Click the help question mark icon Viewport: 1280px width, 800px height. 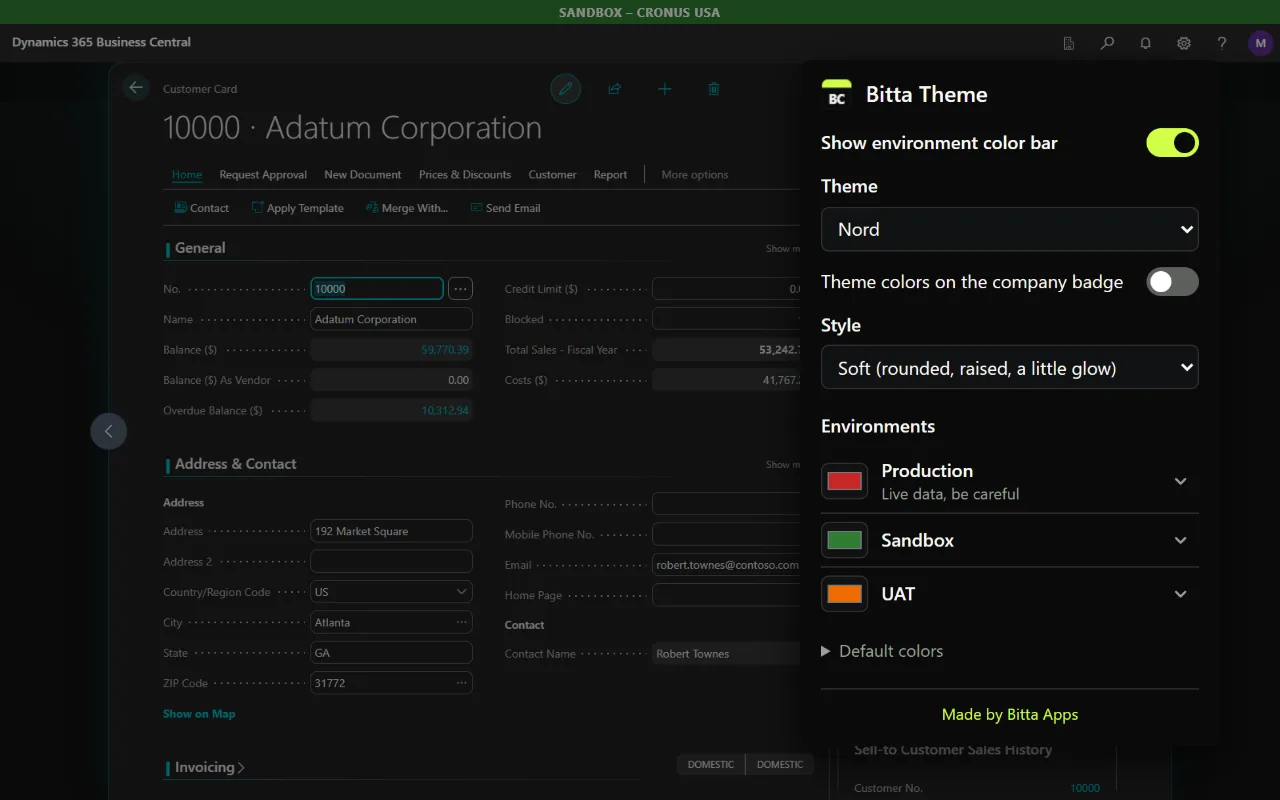[x=1222, y=43]
